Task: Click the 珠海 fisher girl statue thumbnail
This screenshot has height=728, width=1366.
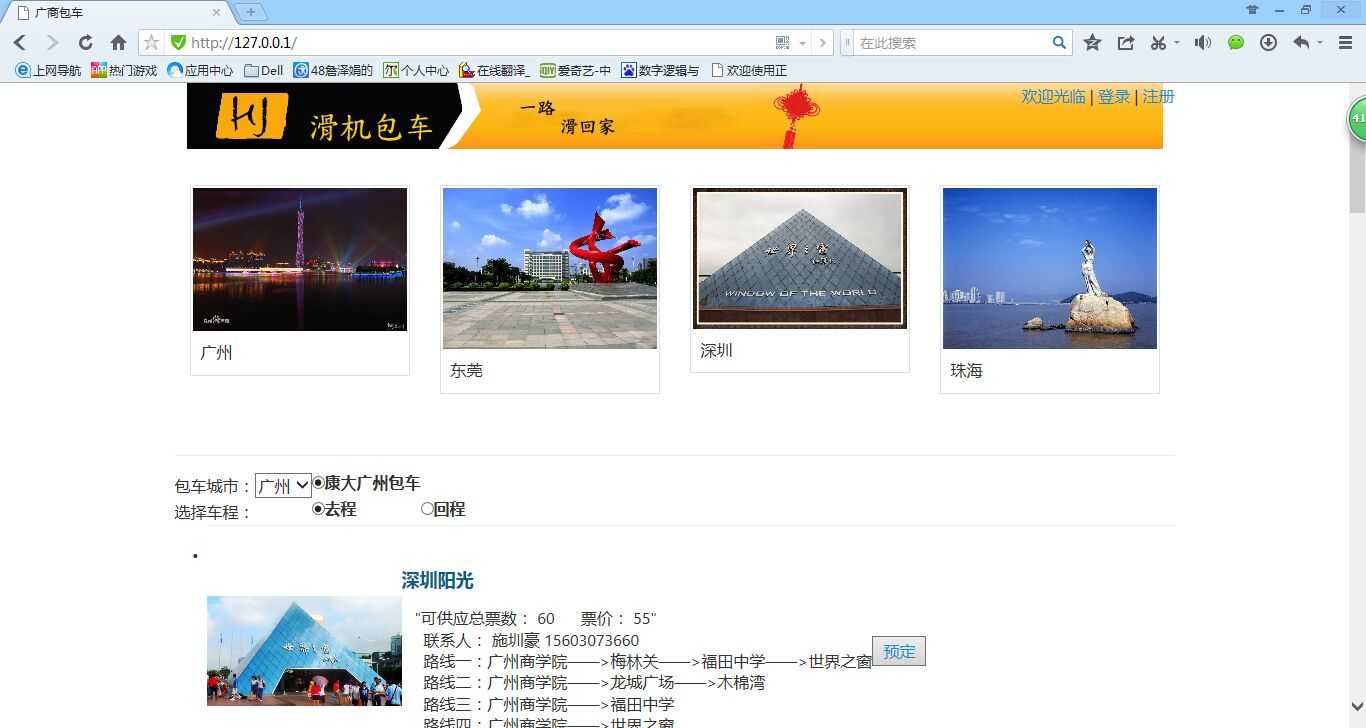Action: coord(1050,268)
